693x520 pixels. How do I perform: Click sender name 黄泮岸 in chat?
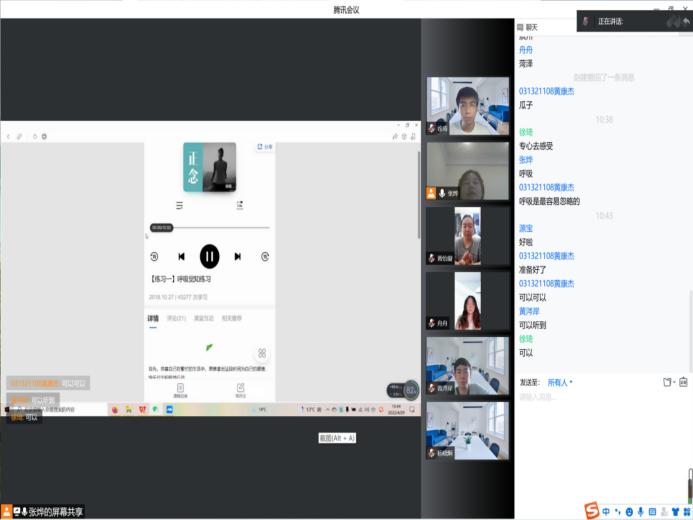(533, 311)
